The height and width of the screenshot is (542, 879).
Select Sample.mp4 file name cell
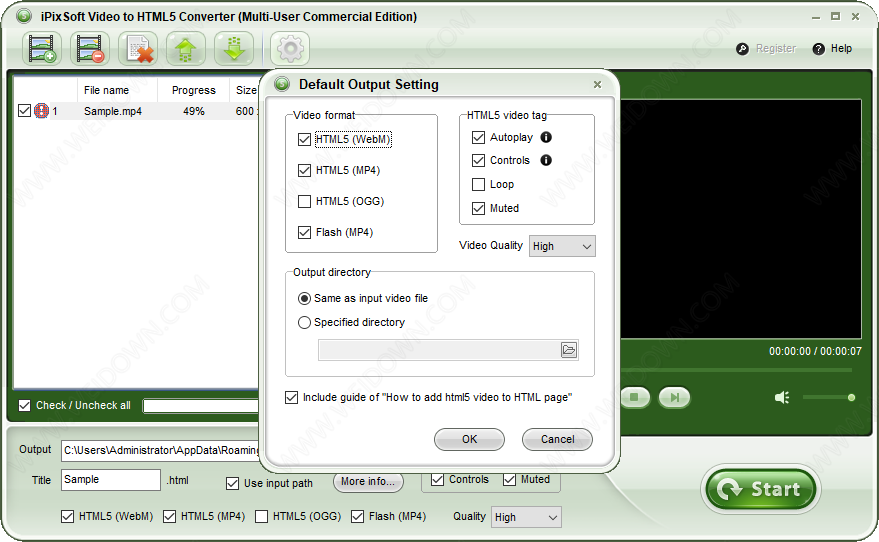coord(113,111)
